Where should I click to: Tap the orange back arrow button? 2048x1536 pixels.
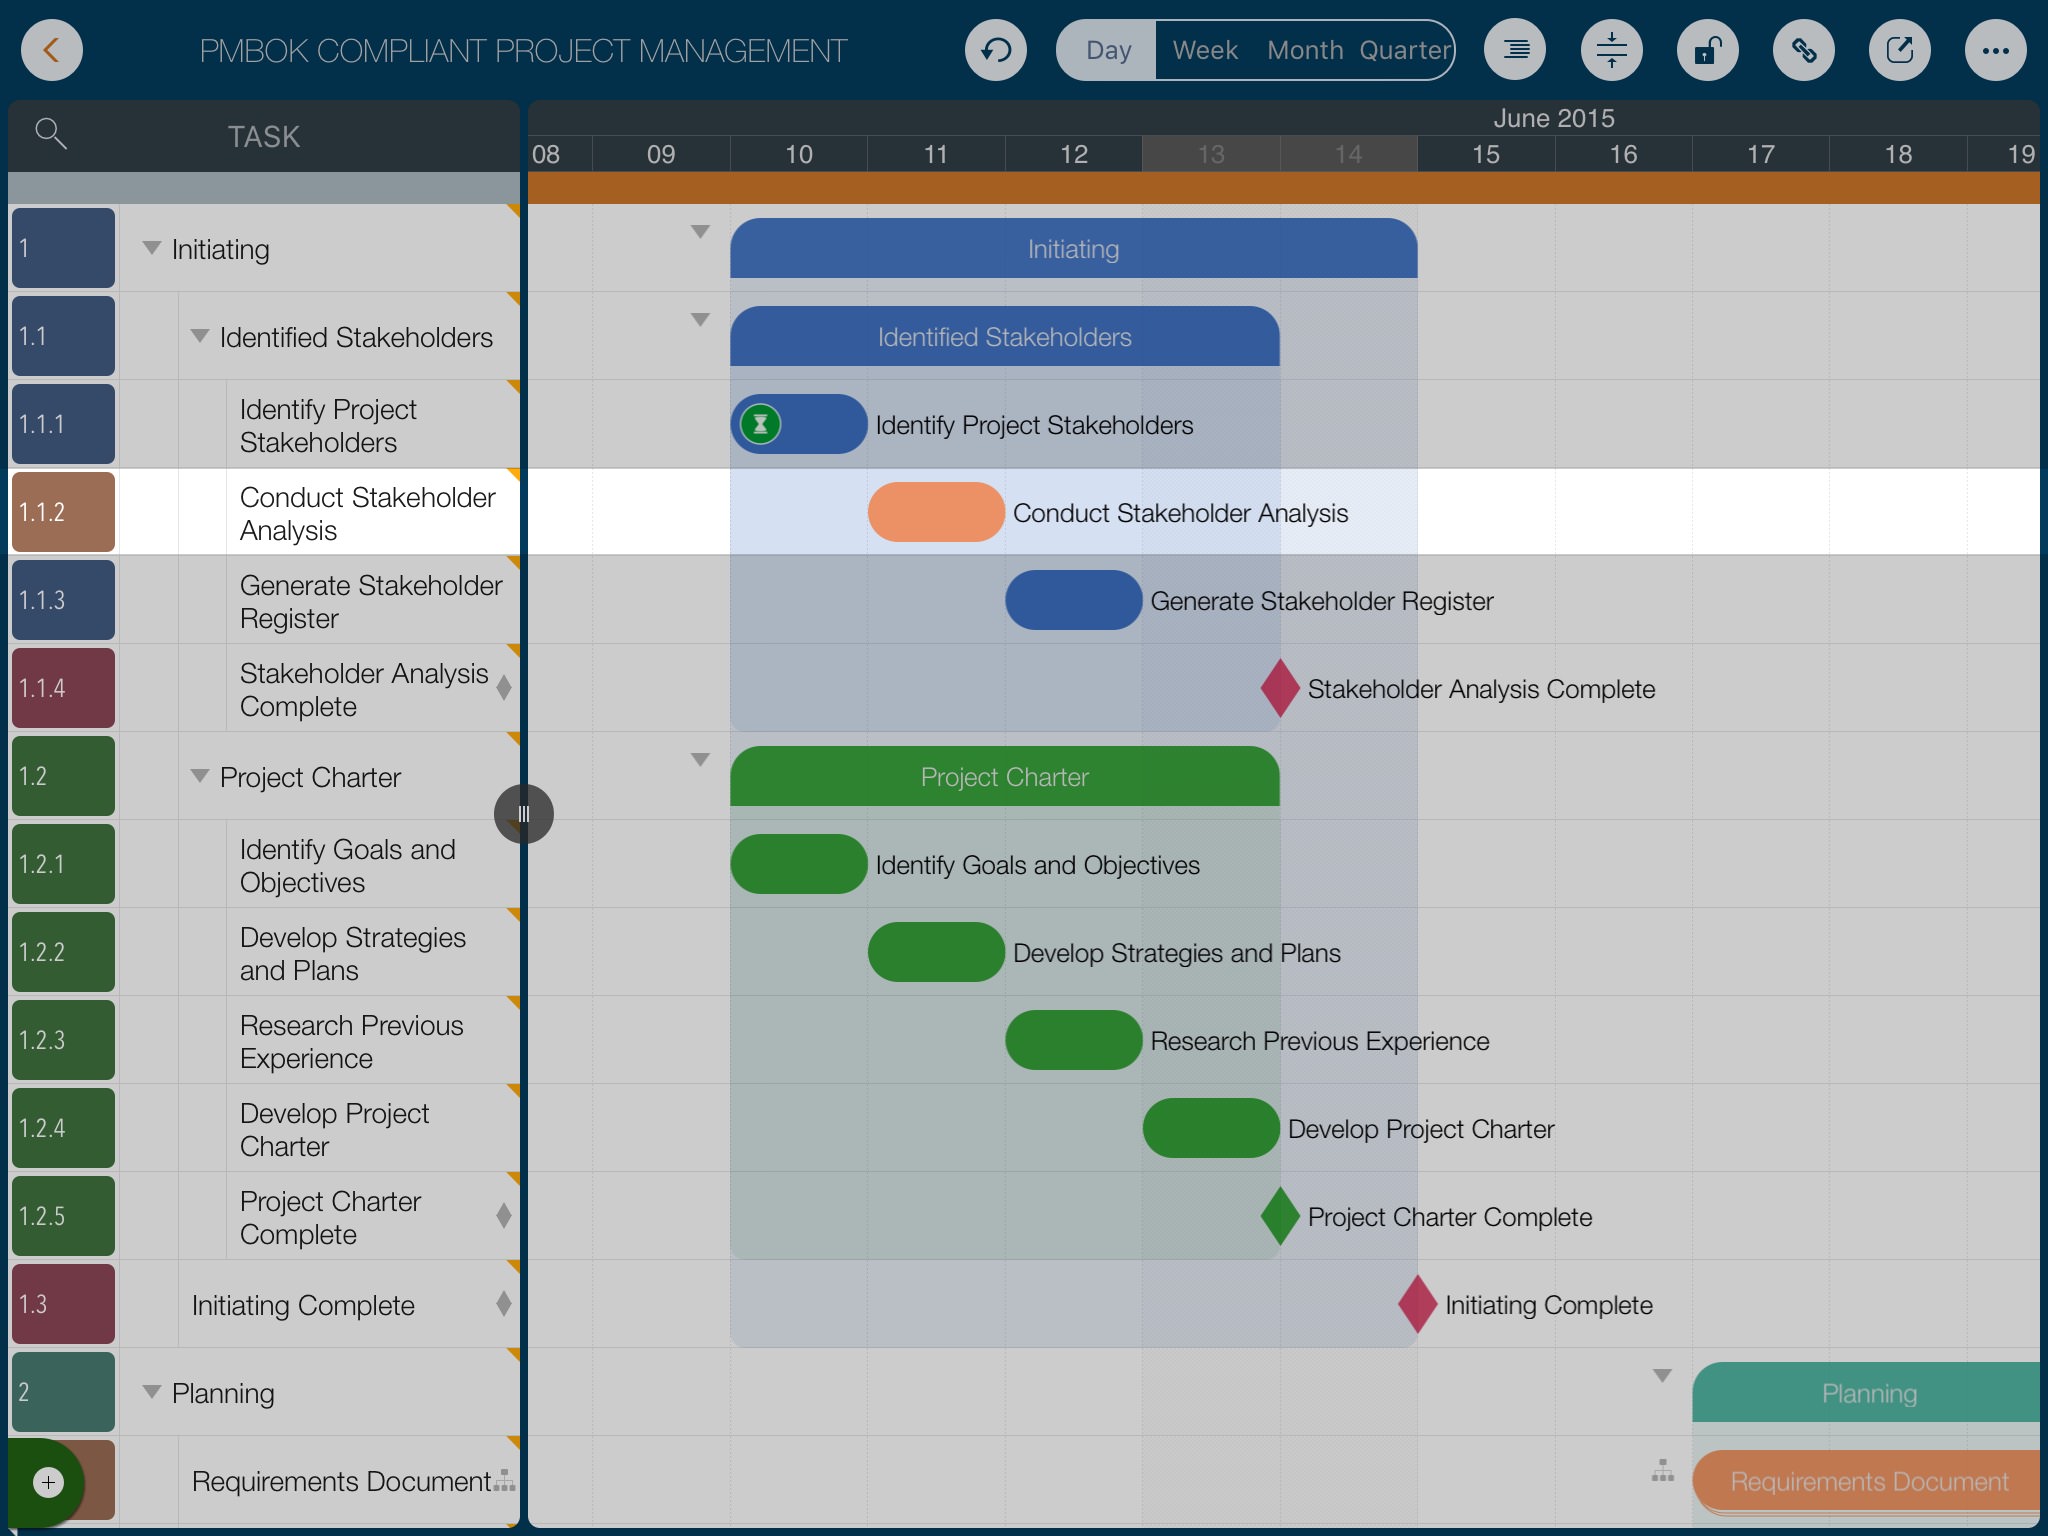pos(51,50)
